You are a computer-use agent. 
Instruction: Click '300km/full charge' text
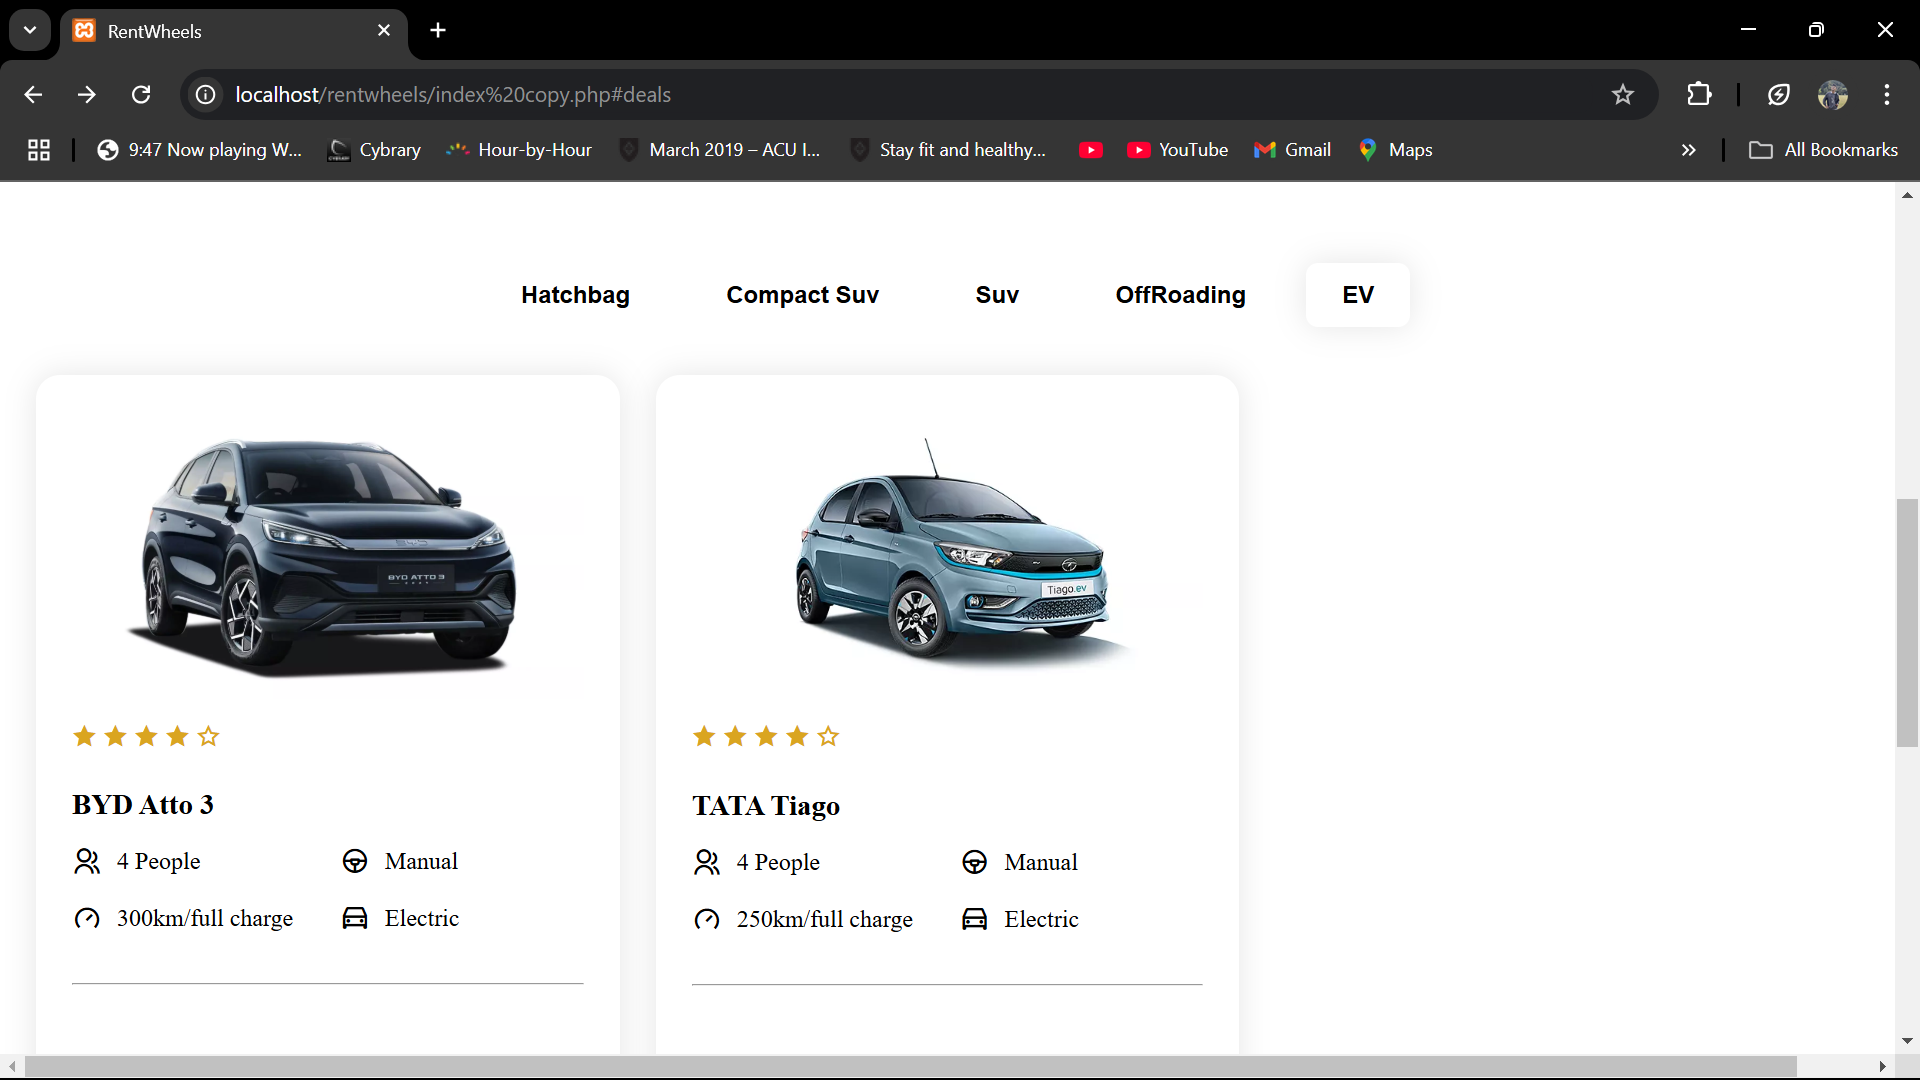(x=205, y=919)
